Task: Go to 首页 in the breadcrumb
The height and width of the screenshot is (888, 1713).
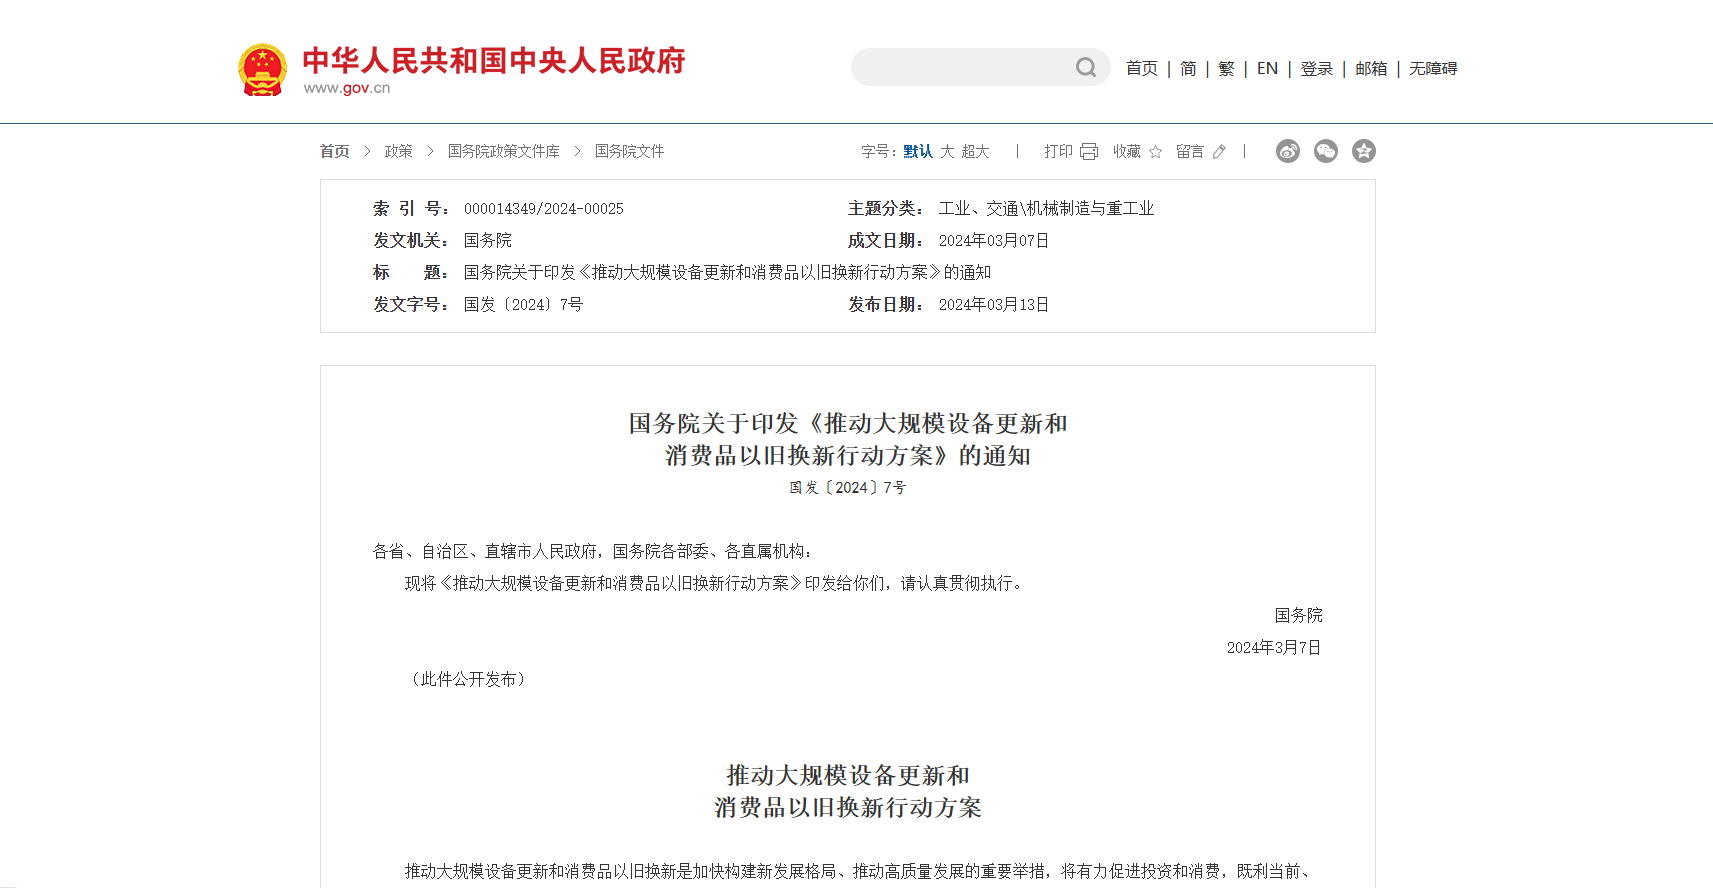Action: tap(335, 151)
